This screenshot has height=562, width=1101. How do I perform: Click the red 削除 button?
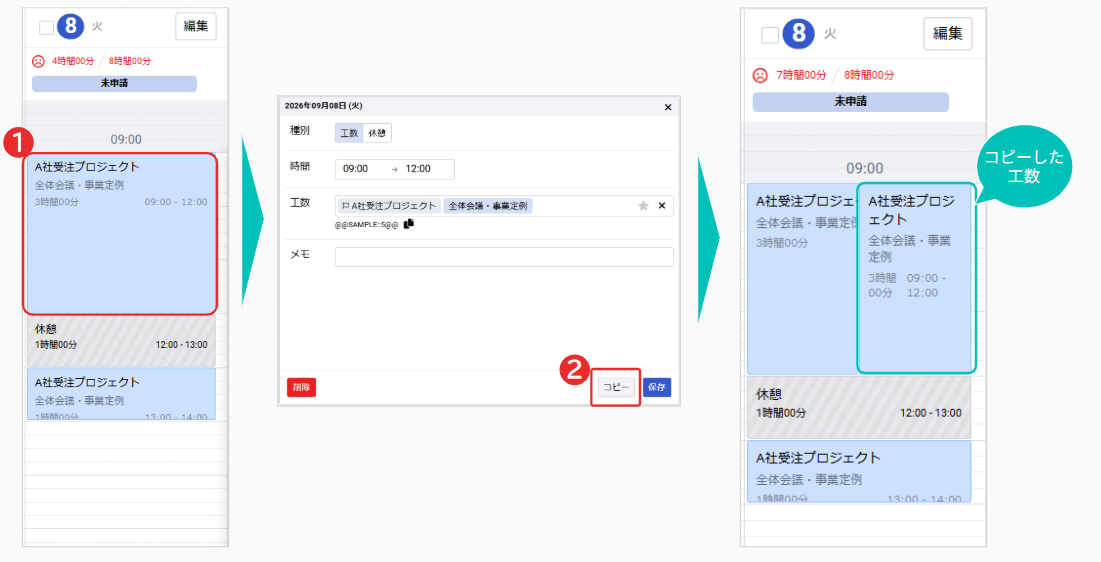tap(301, 387)
